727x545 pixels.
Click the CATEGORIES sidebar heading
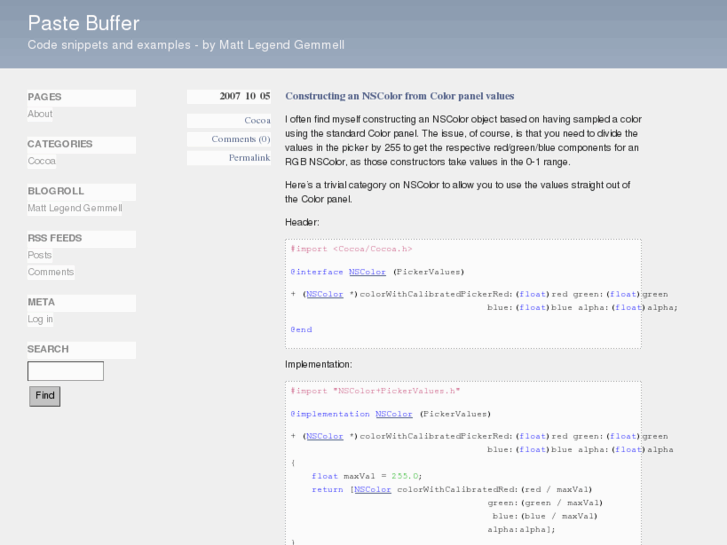[x=60, y=144]
